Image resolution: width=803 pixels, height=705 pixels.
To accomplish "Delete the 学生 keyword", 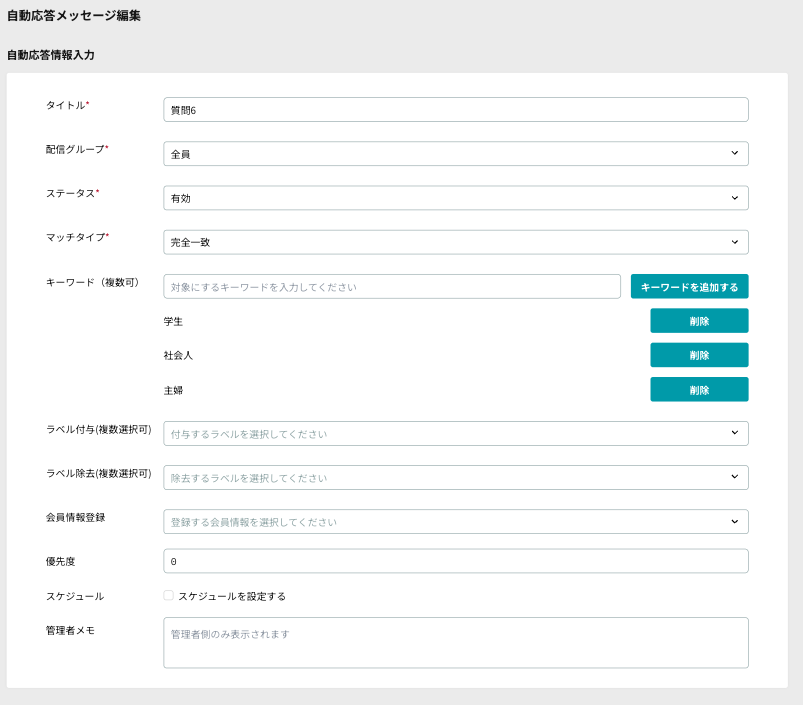I will click(699, 321).
